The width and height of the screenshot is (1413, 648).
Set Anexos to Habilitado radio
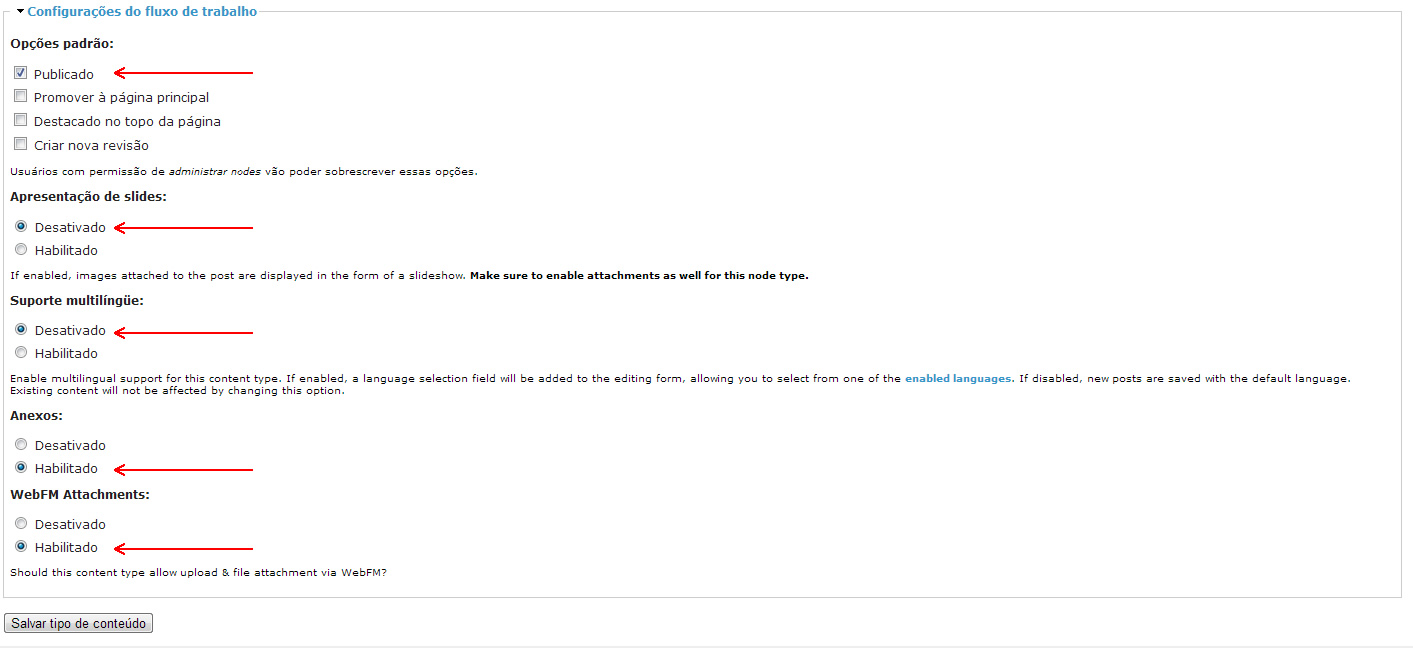tap(21, 468)
